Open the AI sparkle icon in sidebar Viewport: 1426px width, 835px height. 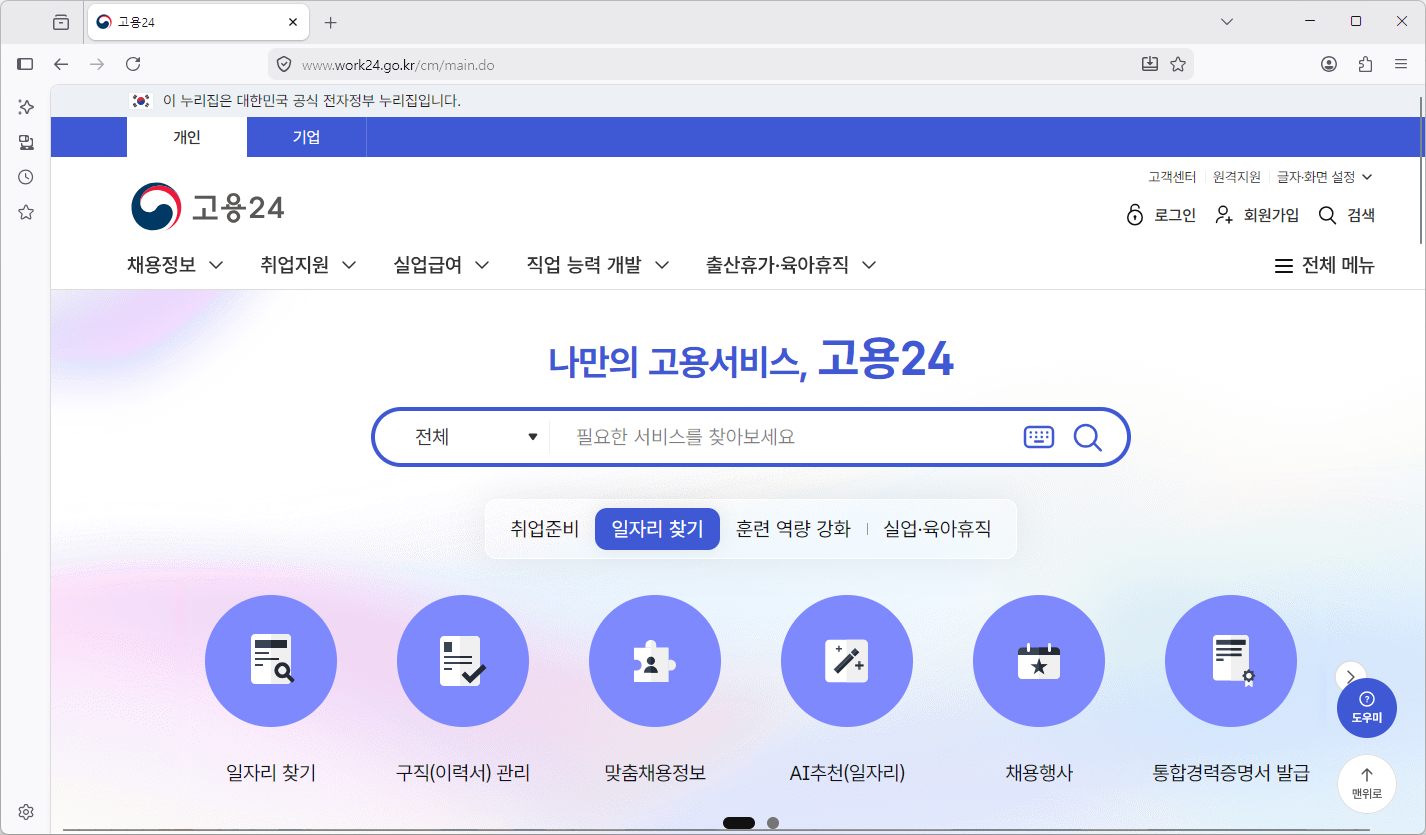click(26, 107)
